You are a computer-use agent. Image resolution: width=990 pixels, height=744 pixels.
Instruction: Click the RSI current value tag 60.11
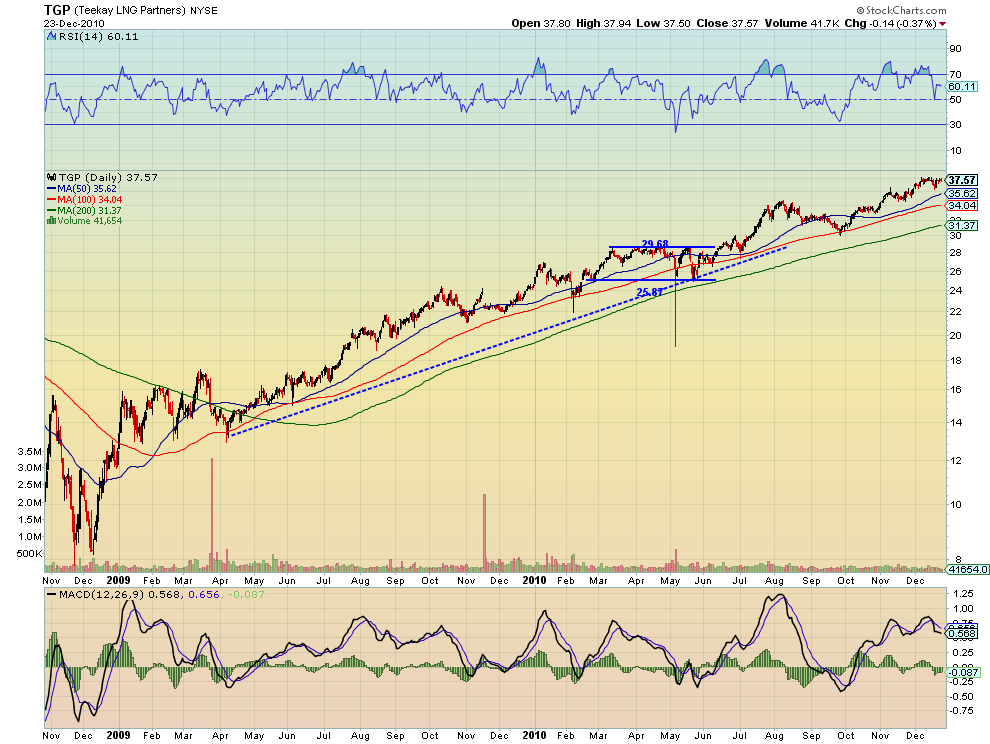tap(962, 87)
